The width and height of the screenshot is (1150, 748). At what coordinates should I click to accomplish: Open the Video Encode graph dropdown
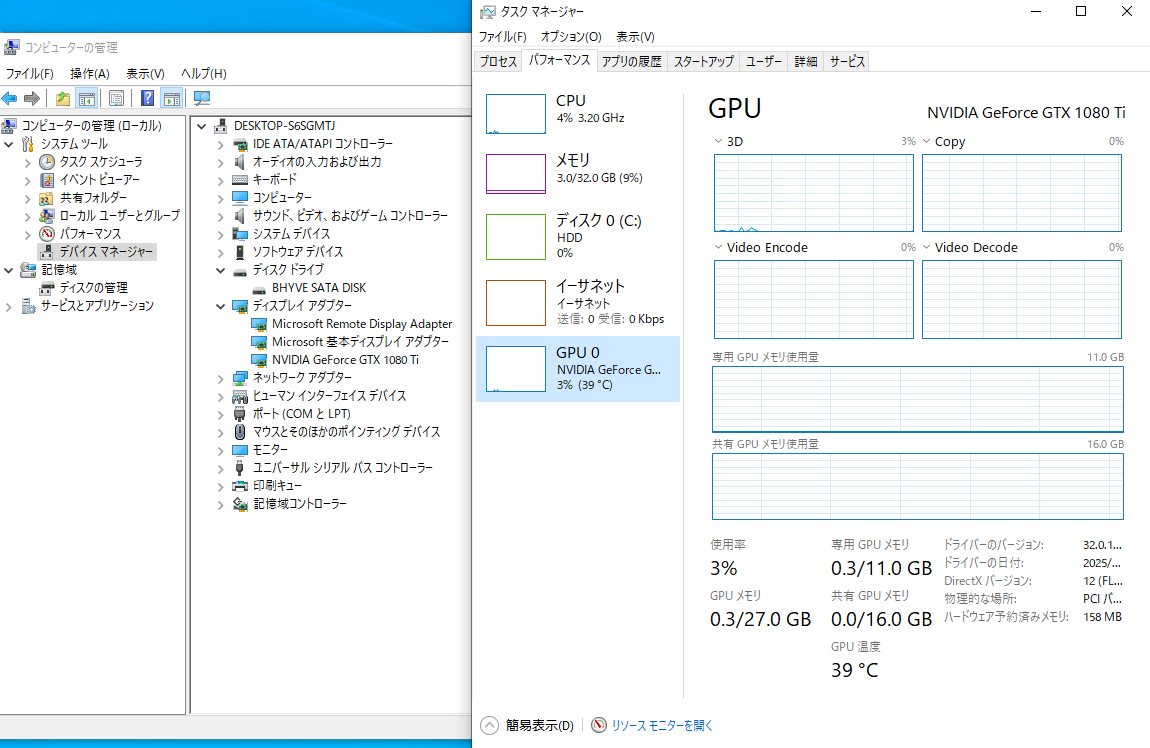(x=719, y=248)
